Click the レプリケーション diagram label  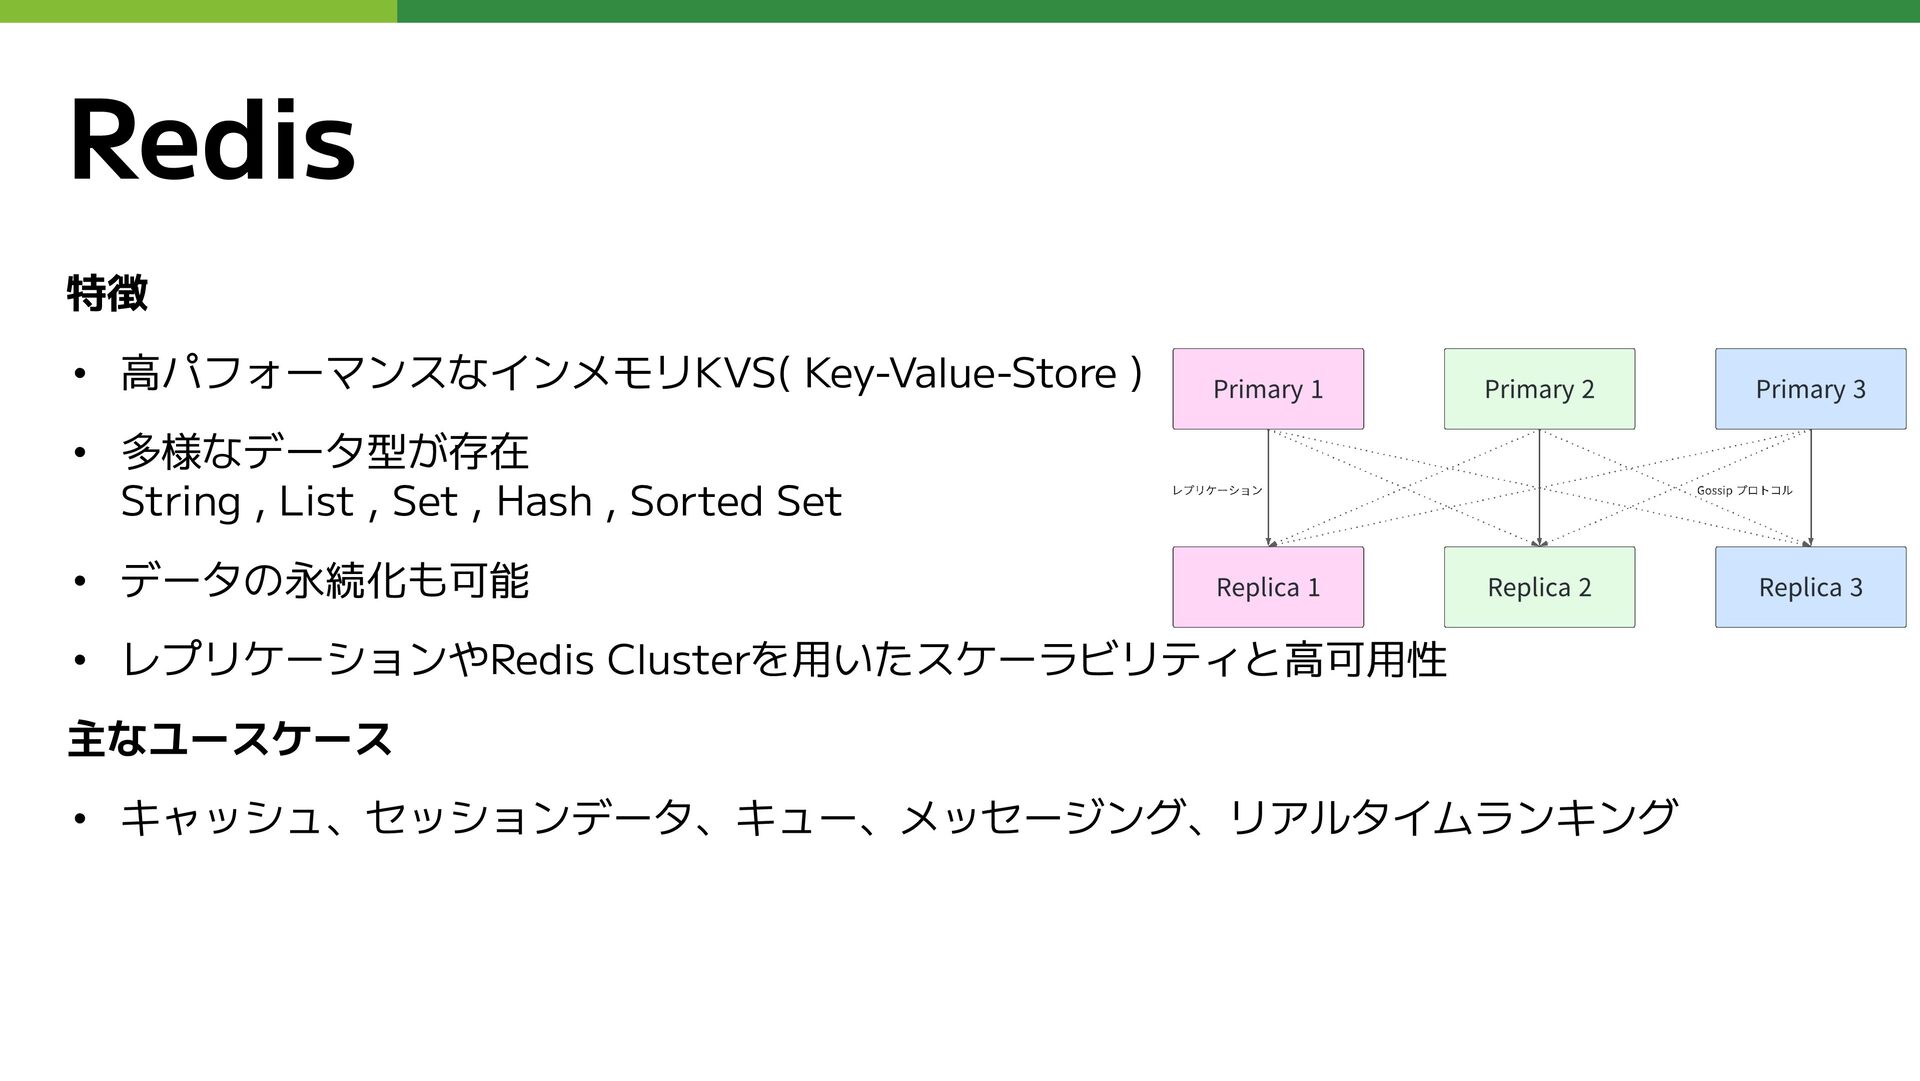(x=1216, y=490)
